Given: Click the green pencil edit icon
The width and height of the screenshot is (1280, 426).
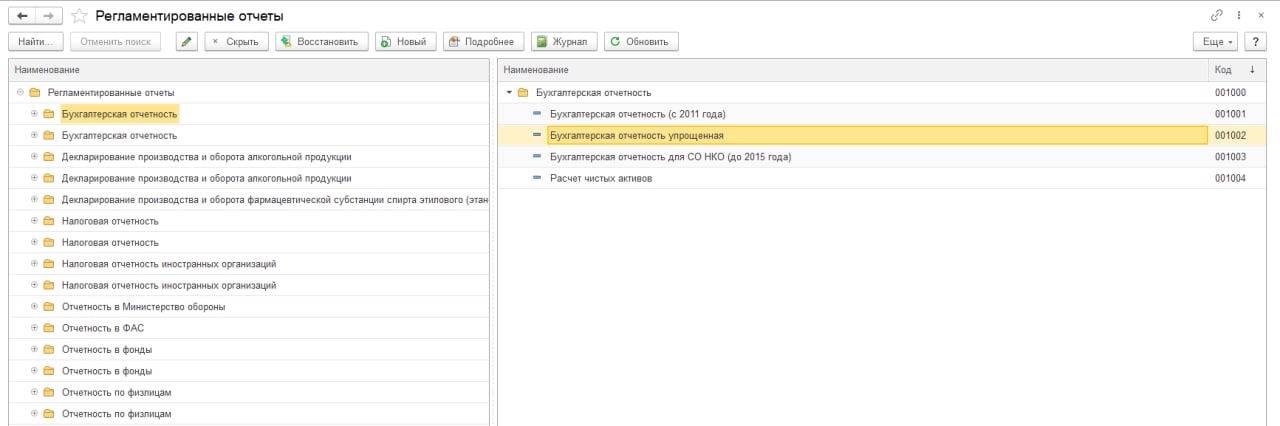Looking at the screenshot, I should pos(186,41).
